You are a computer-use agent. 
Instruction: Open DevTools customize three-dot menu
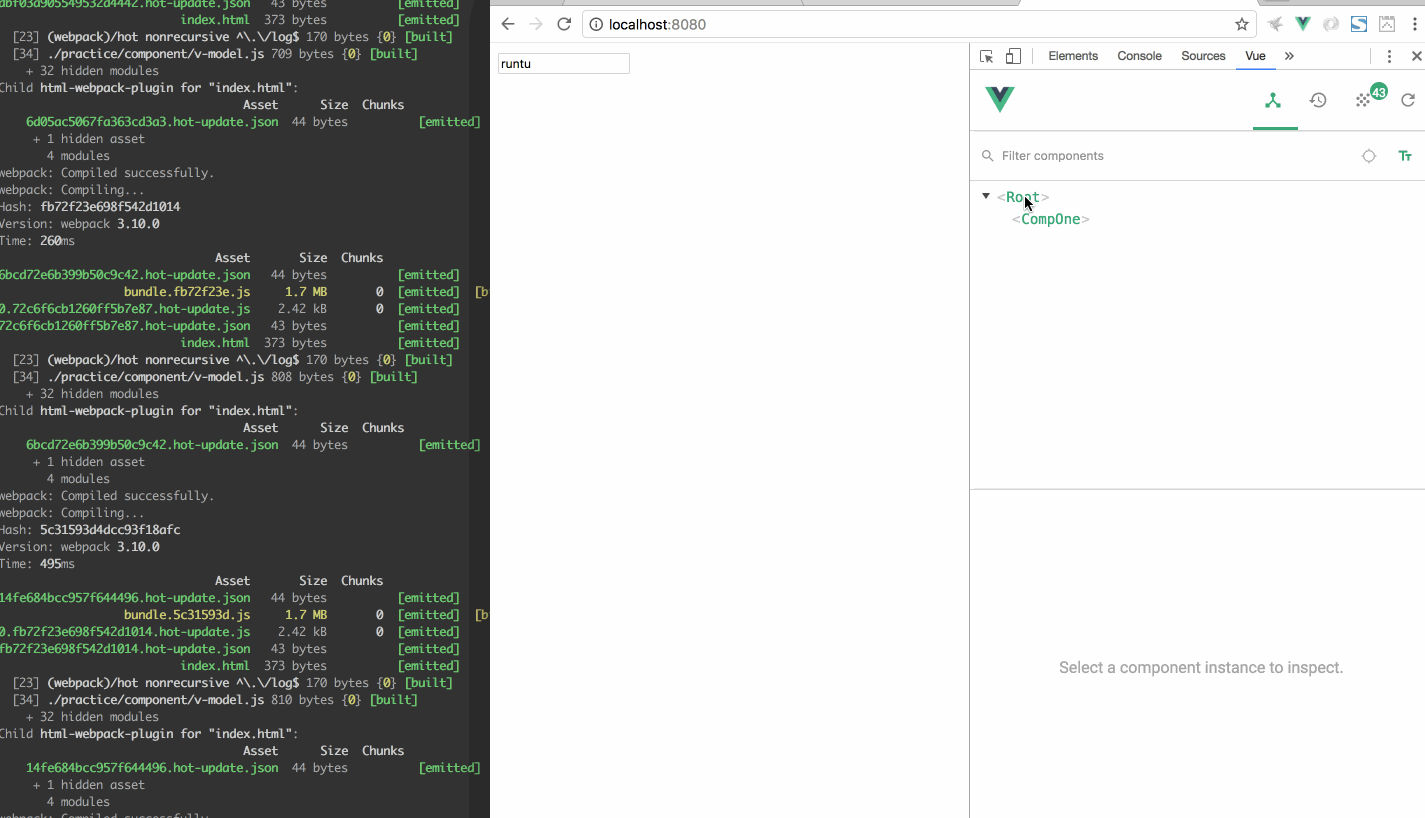(1389, 56)
